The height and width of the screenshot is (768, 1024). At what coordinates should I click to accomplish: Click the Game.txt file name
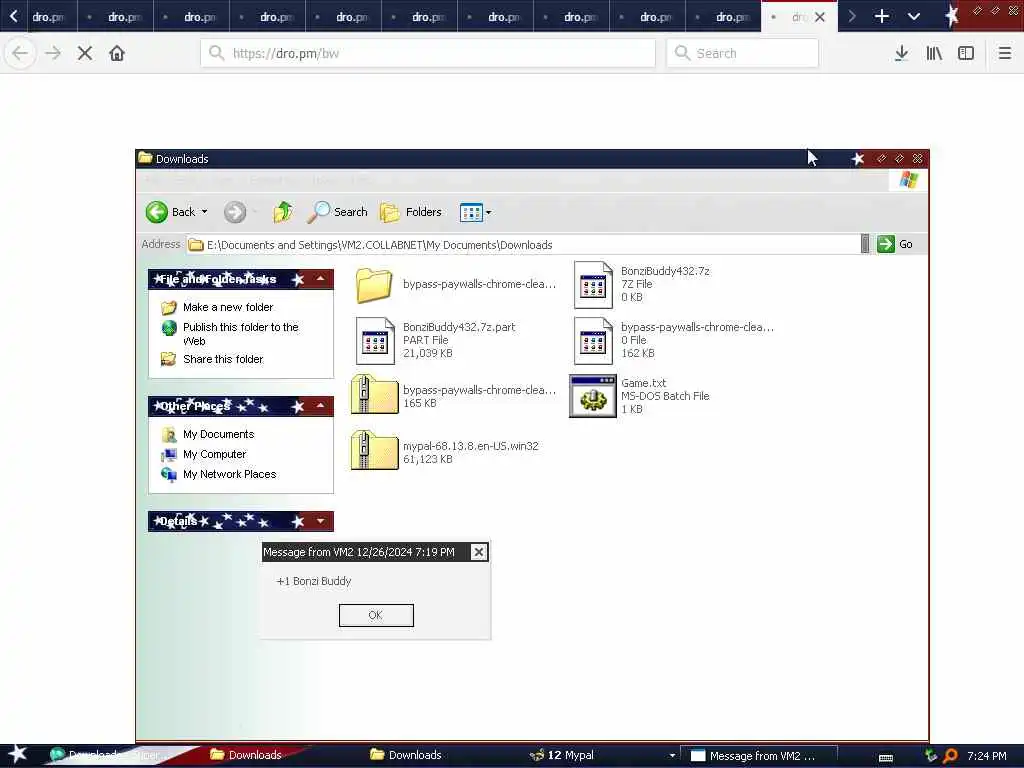click(643, 383)
